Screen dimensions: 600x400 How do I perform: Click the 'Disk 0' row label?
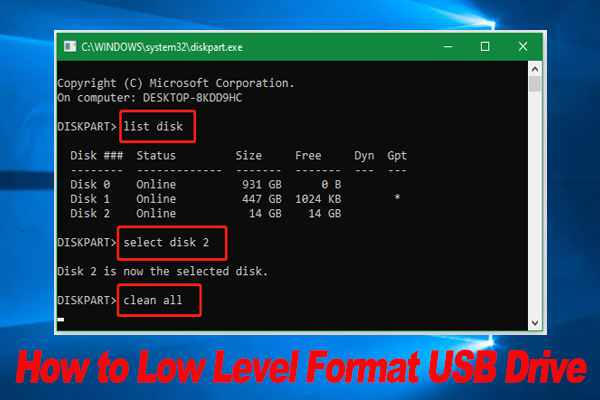[x=90, y=184]
